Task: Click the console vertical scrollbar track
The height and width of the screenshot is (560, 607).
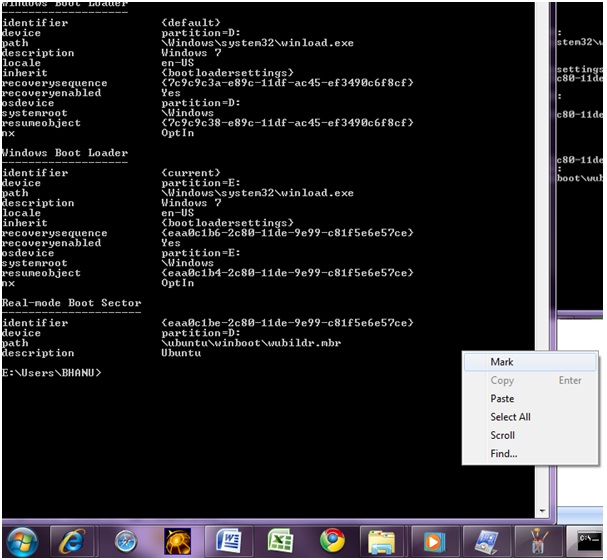Action: (x=542, y=253)
